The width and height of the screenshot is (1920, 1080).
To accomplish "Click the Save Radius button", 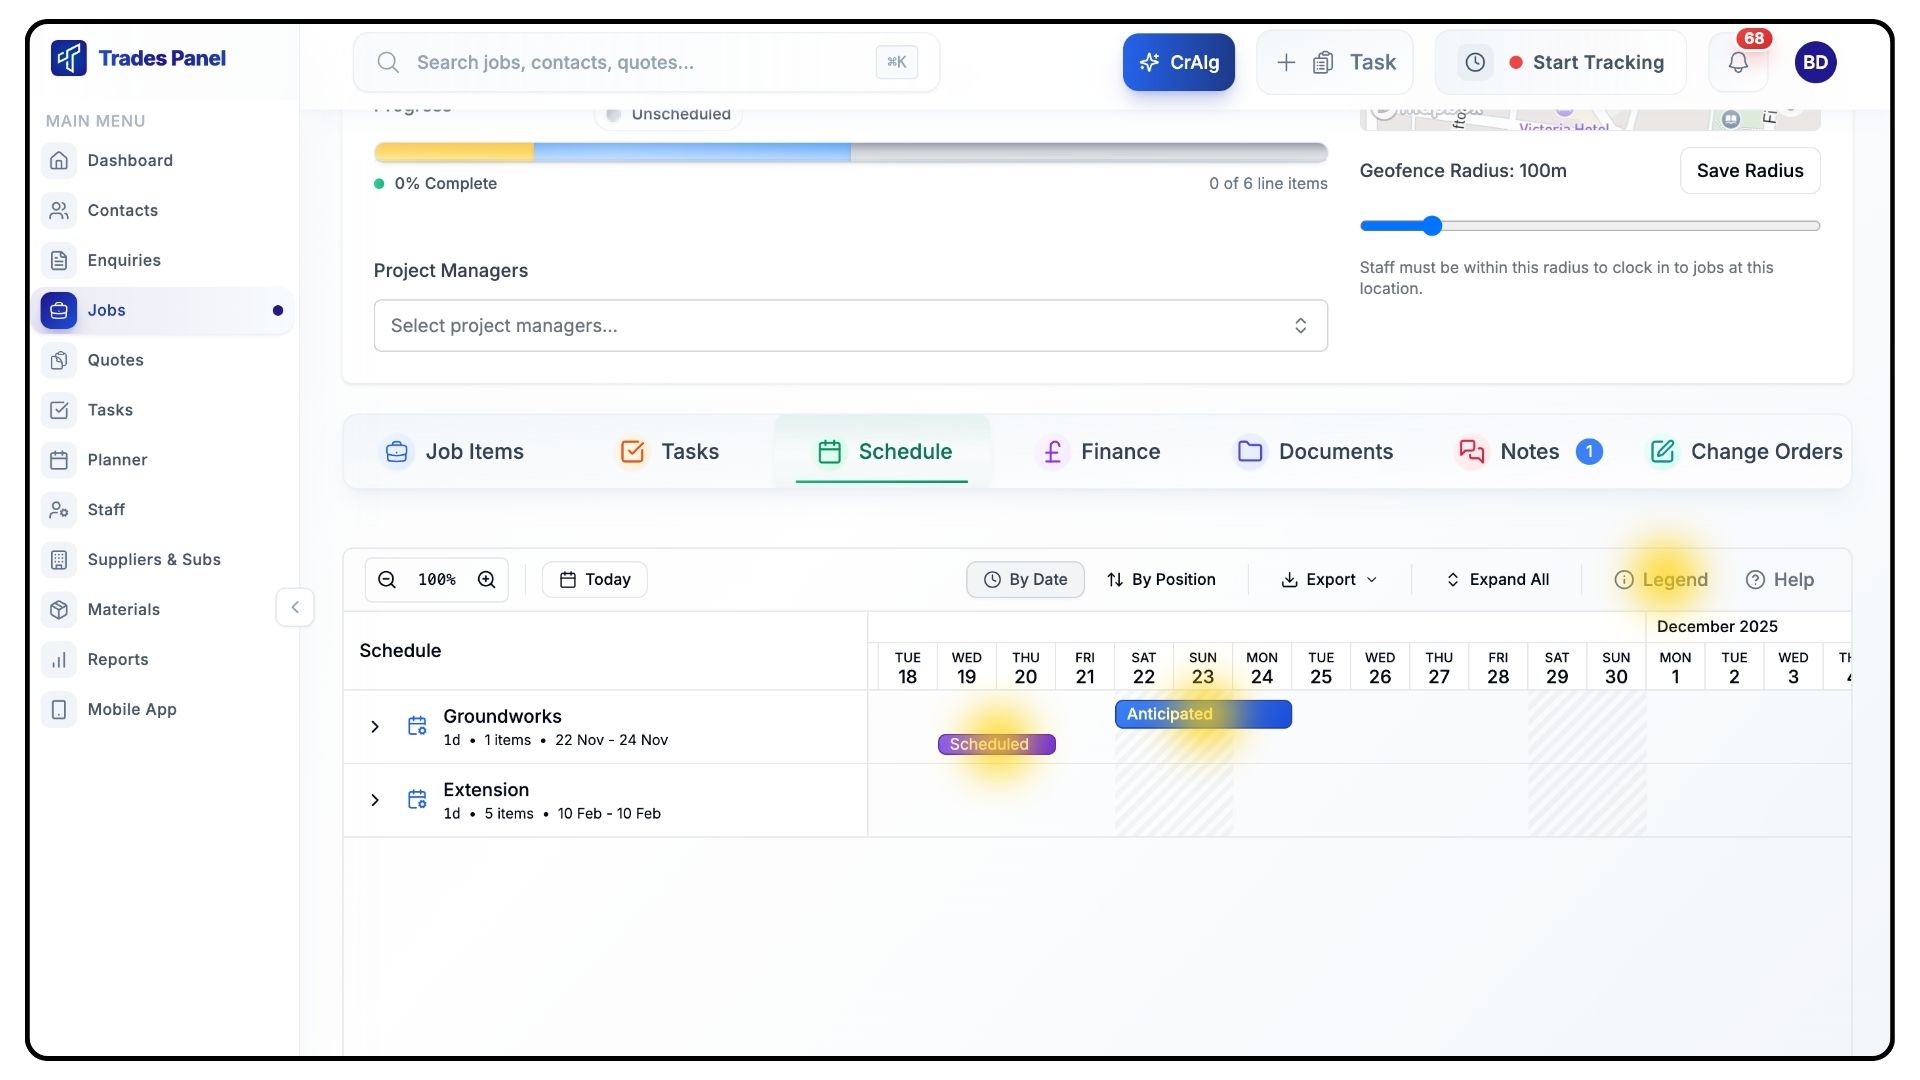I will pyautogui.click(x=1749, y=171).
